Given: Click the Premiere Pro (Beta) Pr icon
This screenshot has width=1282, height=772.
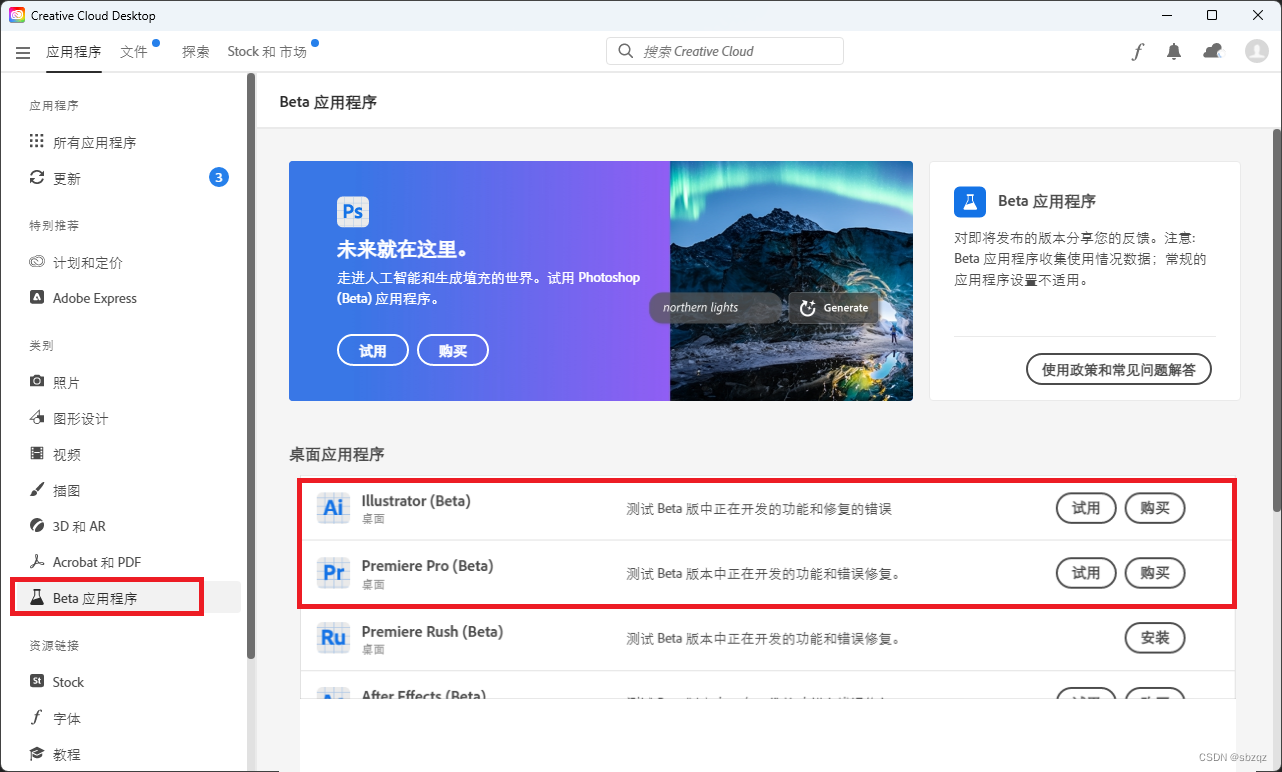Looking at the screenshot, I should pyautogui.click(x=333, y=573).
